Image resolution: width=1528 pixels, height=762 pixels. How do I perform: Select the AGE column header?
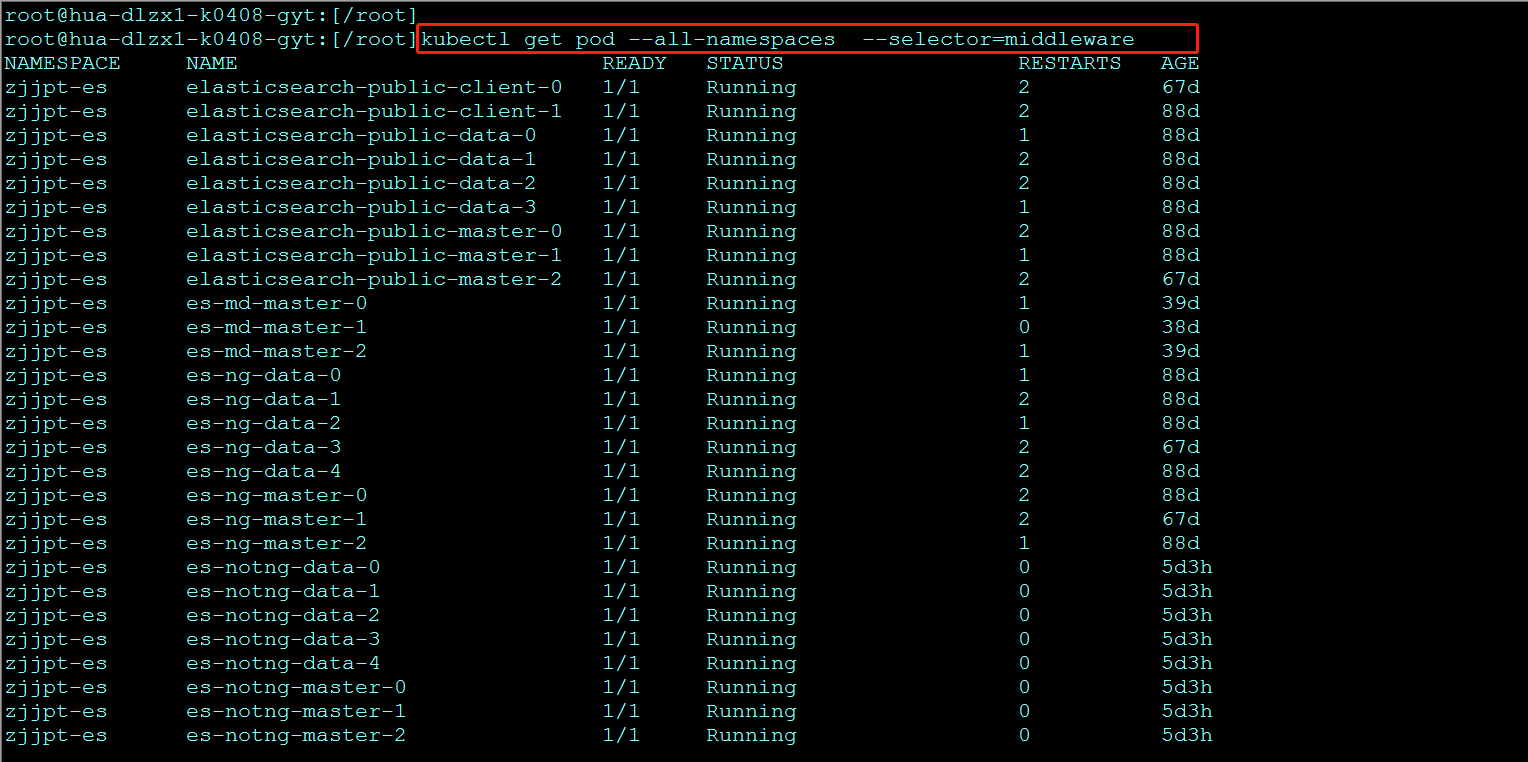click(1180, 63)
